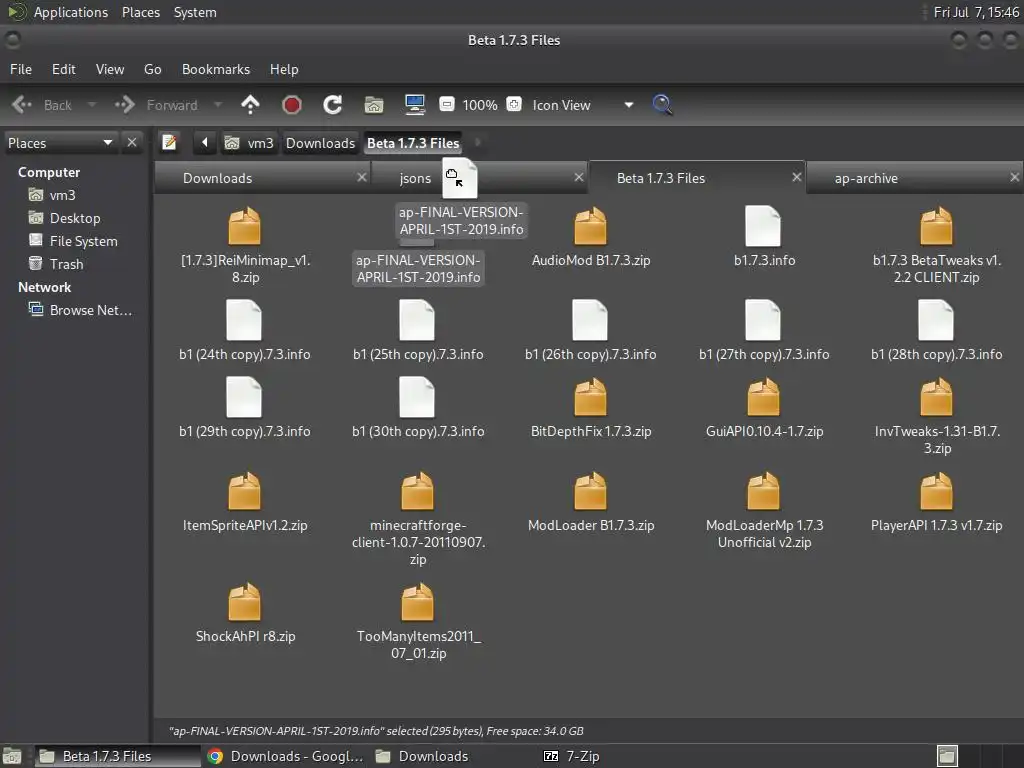The image size is (1024, 768).
Task: Go to vm3 in the path bar
Action: tap(249, 143)
